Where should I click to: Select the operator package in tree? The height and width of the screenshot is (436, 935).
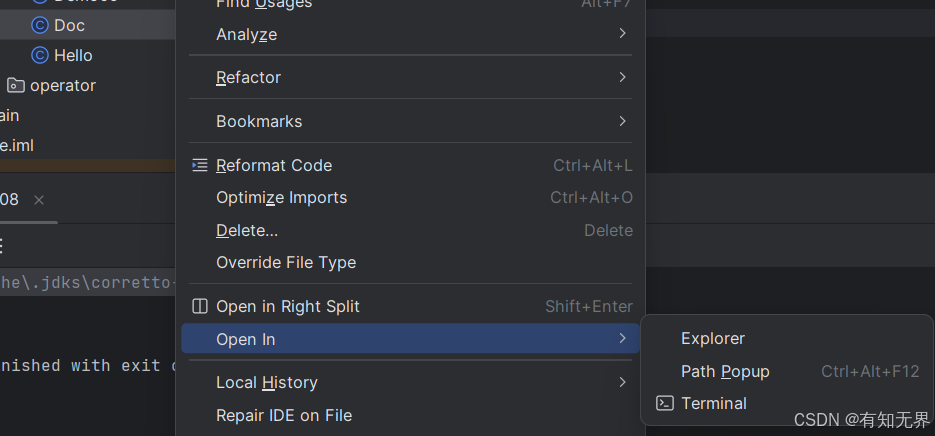[63, 85]
